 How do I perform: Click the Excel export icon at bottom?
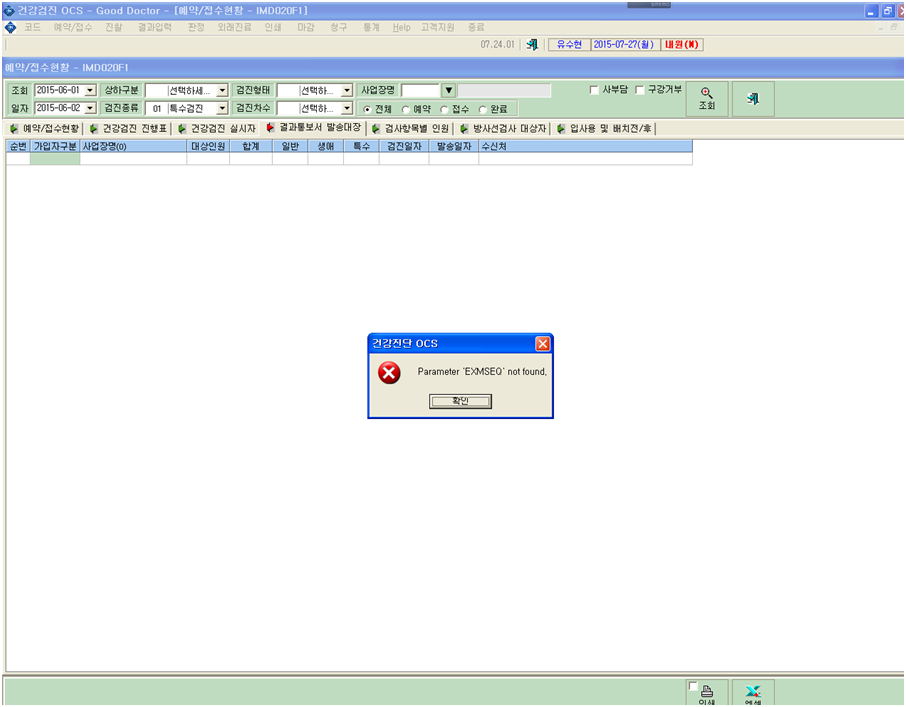(753, 692)
